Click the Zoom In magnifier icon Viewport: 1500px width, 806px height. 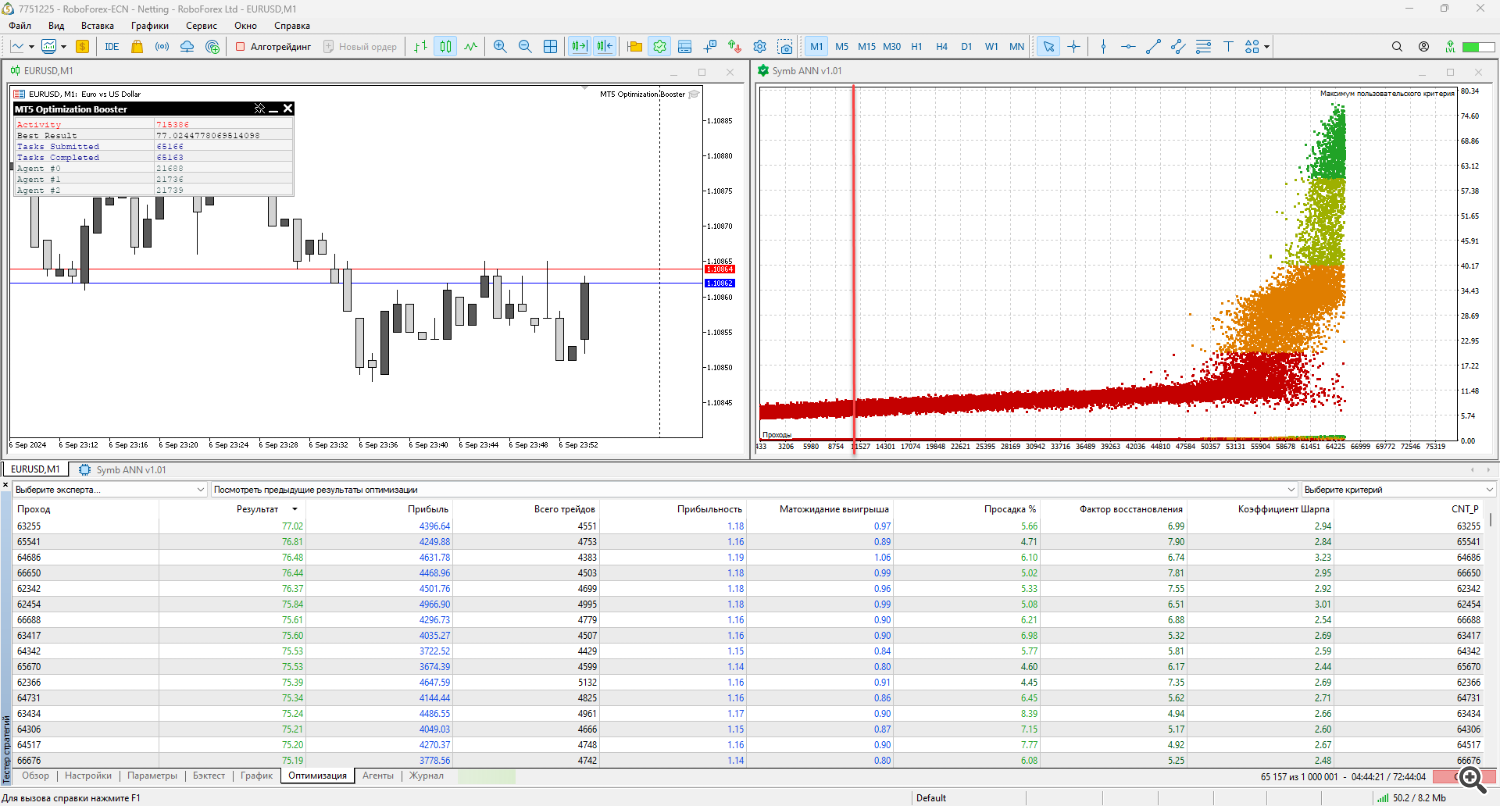click(x=499, y=46)
